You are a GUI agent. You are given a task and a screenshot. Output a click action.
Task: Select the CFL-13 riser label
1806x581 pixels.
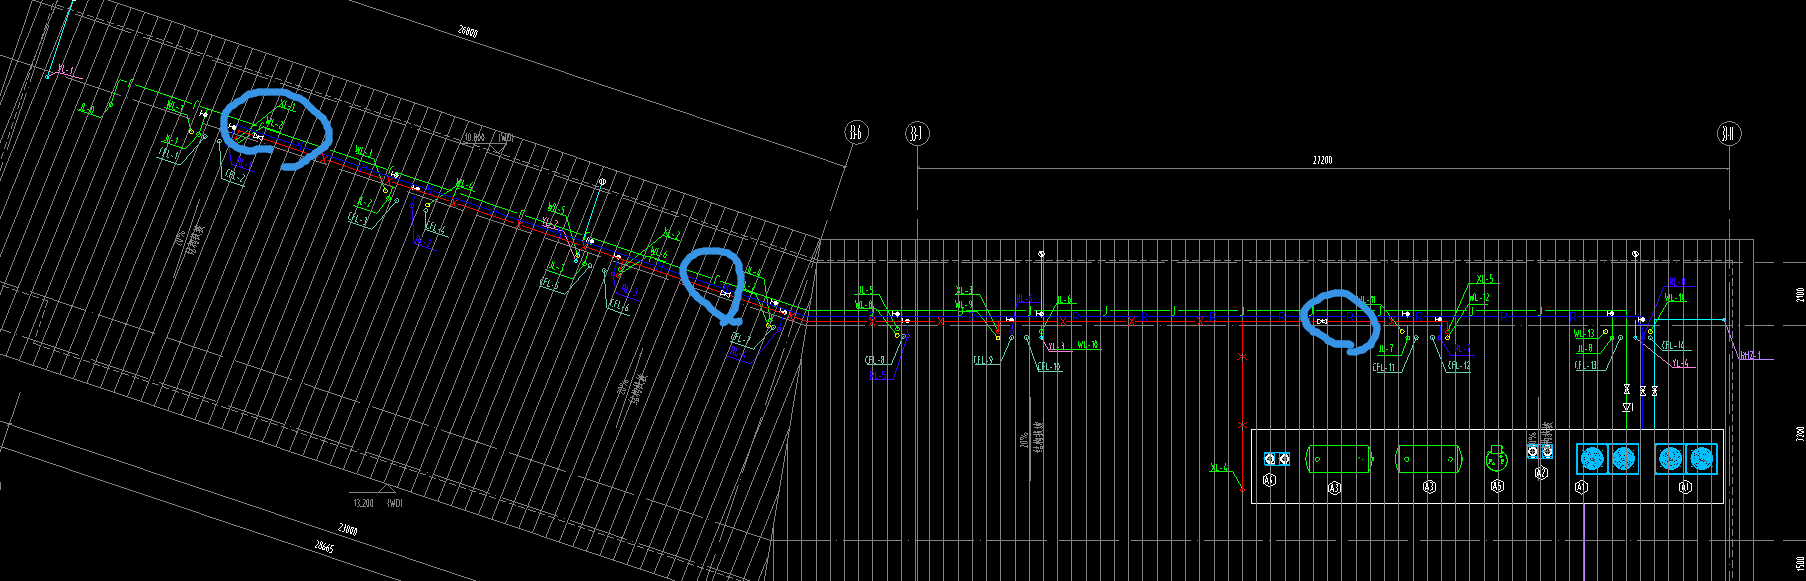(1586, 365)
